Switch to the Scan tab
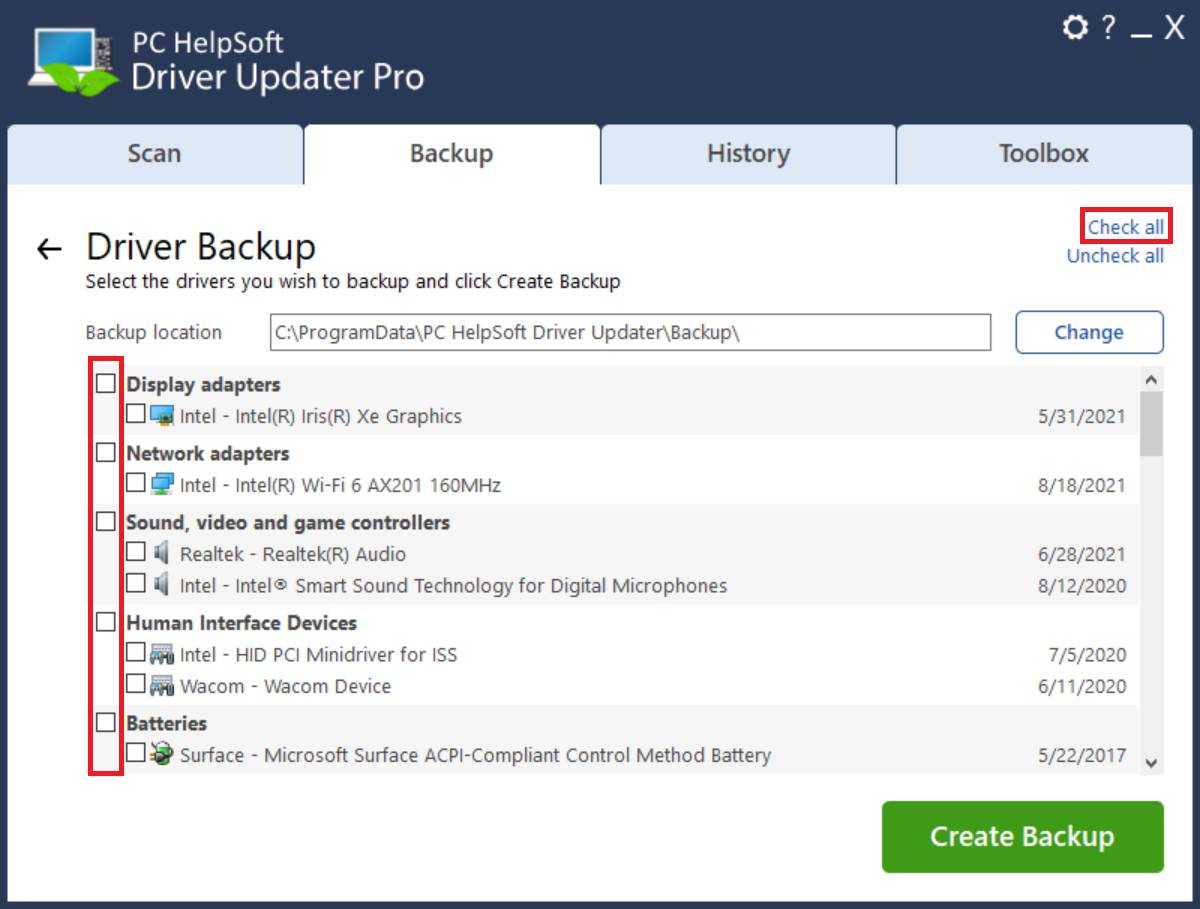The width and height of the screenshot is (1200, 909). pos(155,154)
